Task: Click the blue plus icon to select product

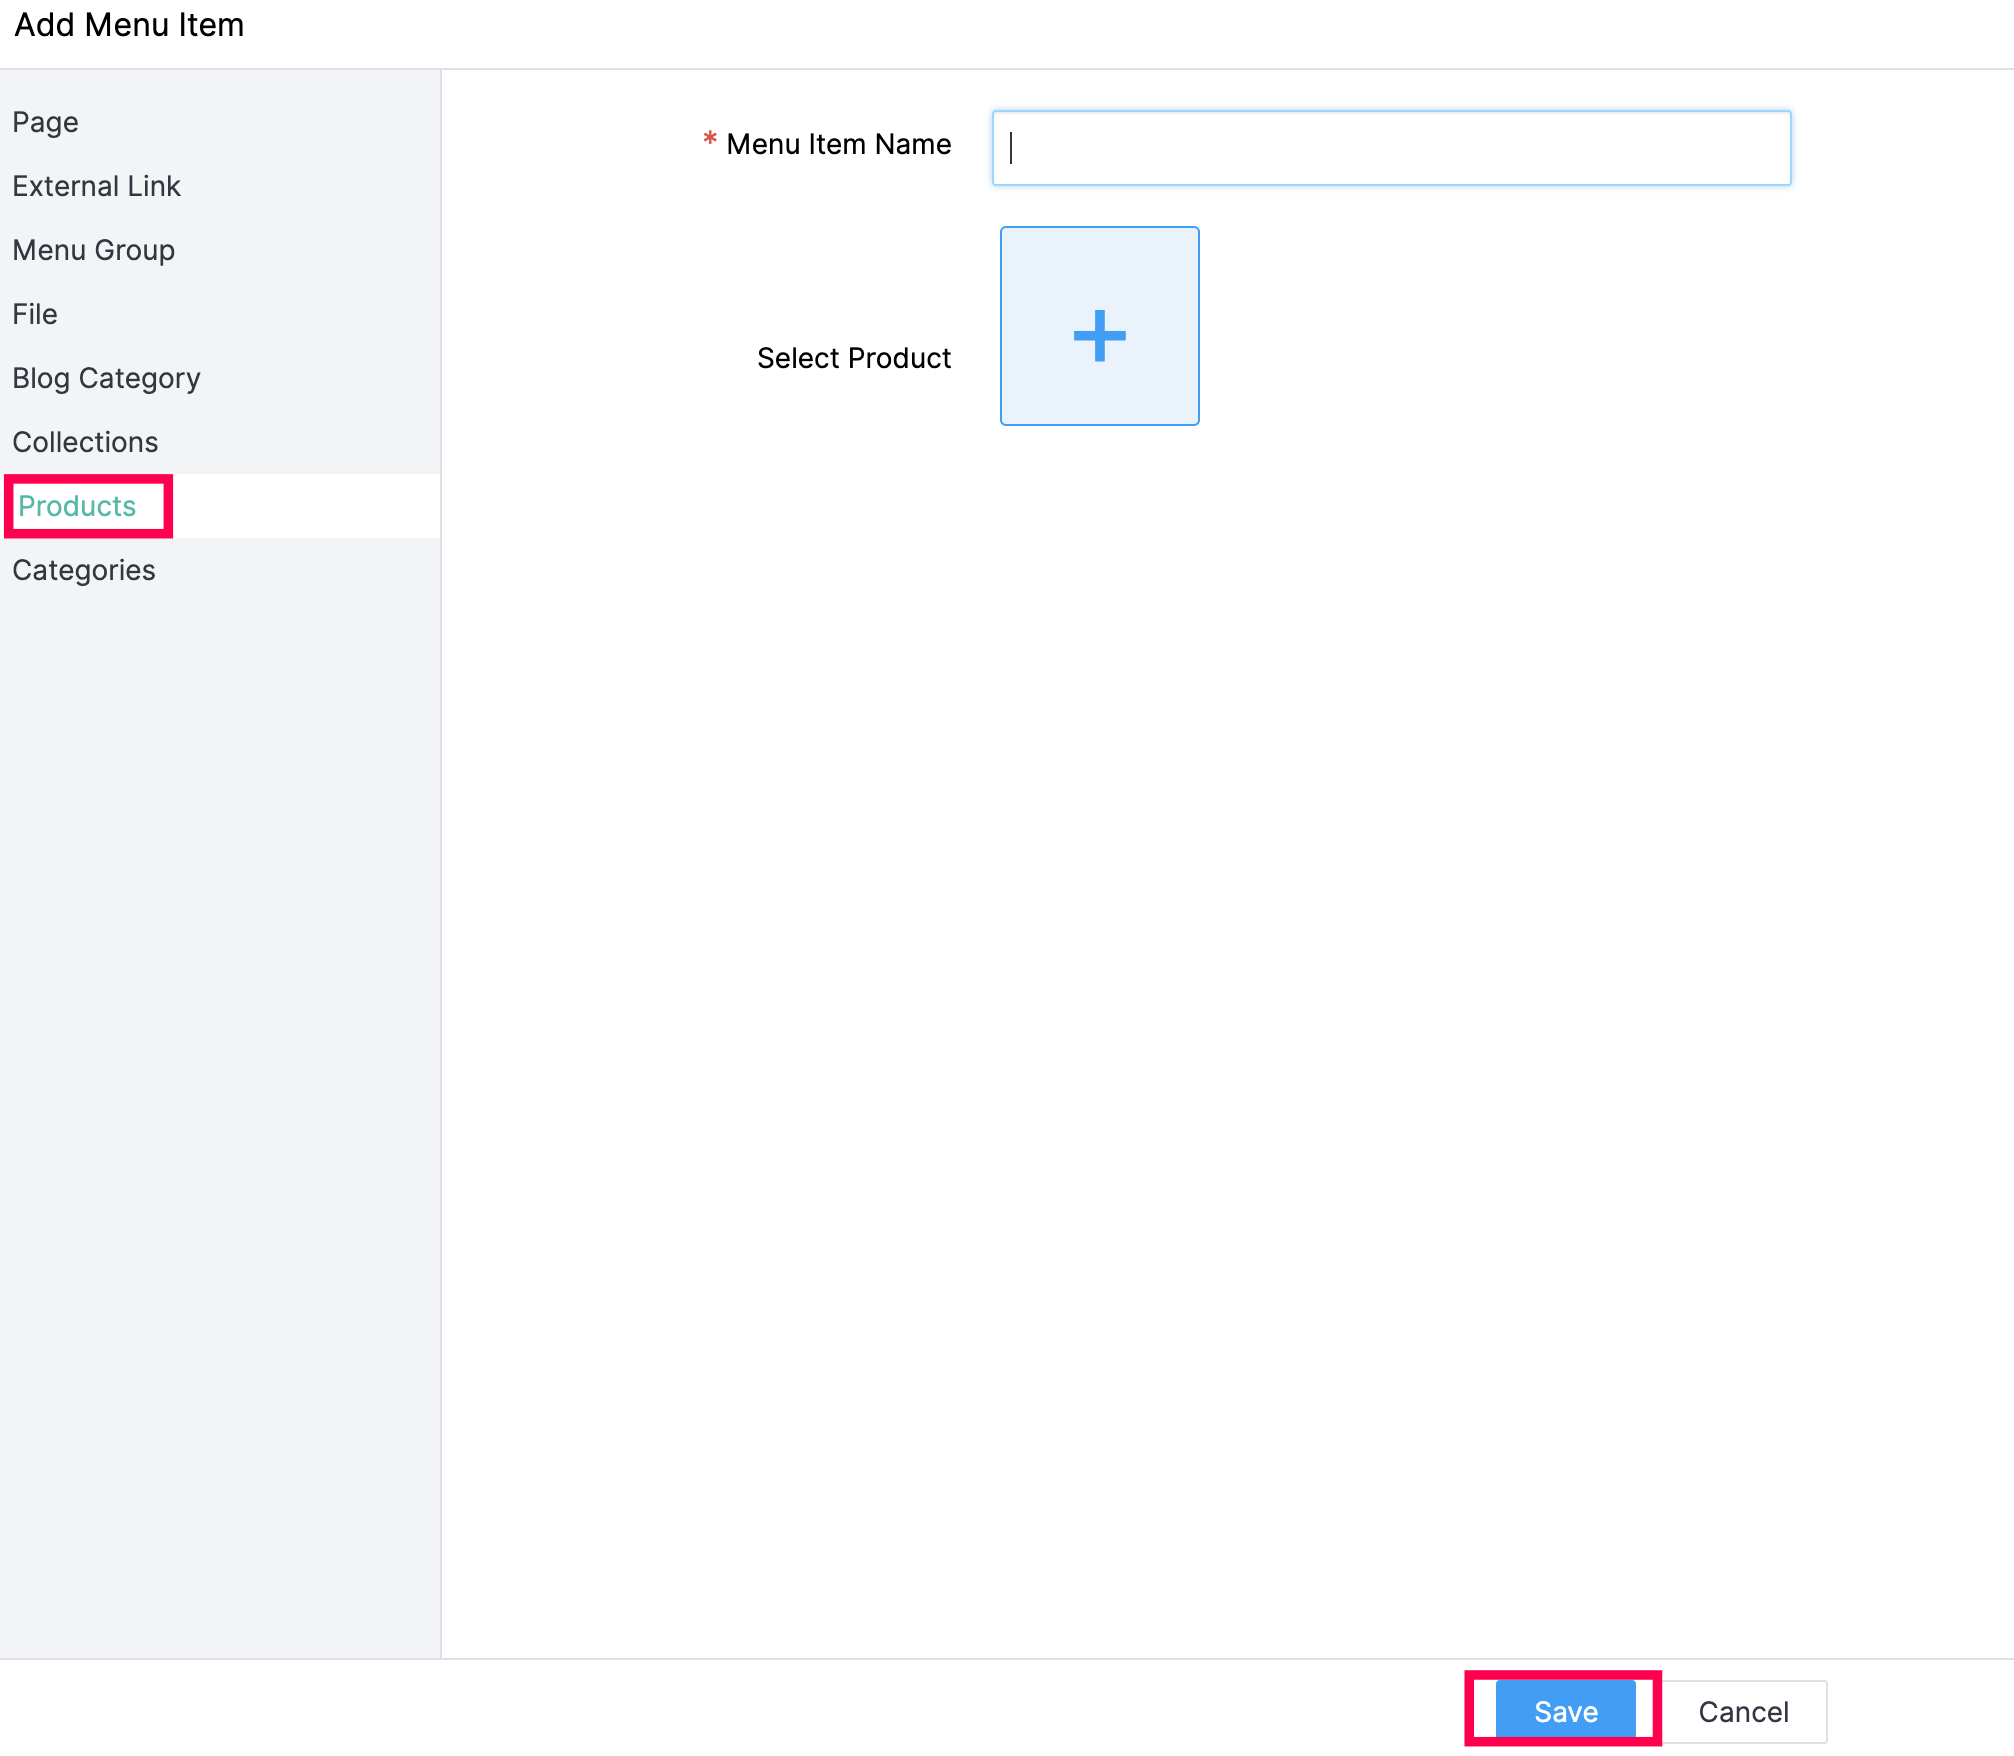Action: [x=1099, y=335]
